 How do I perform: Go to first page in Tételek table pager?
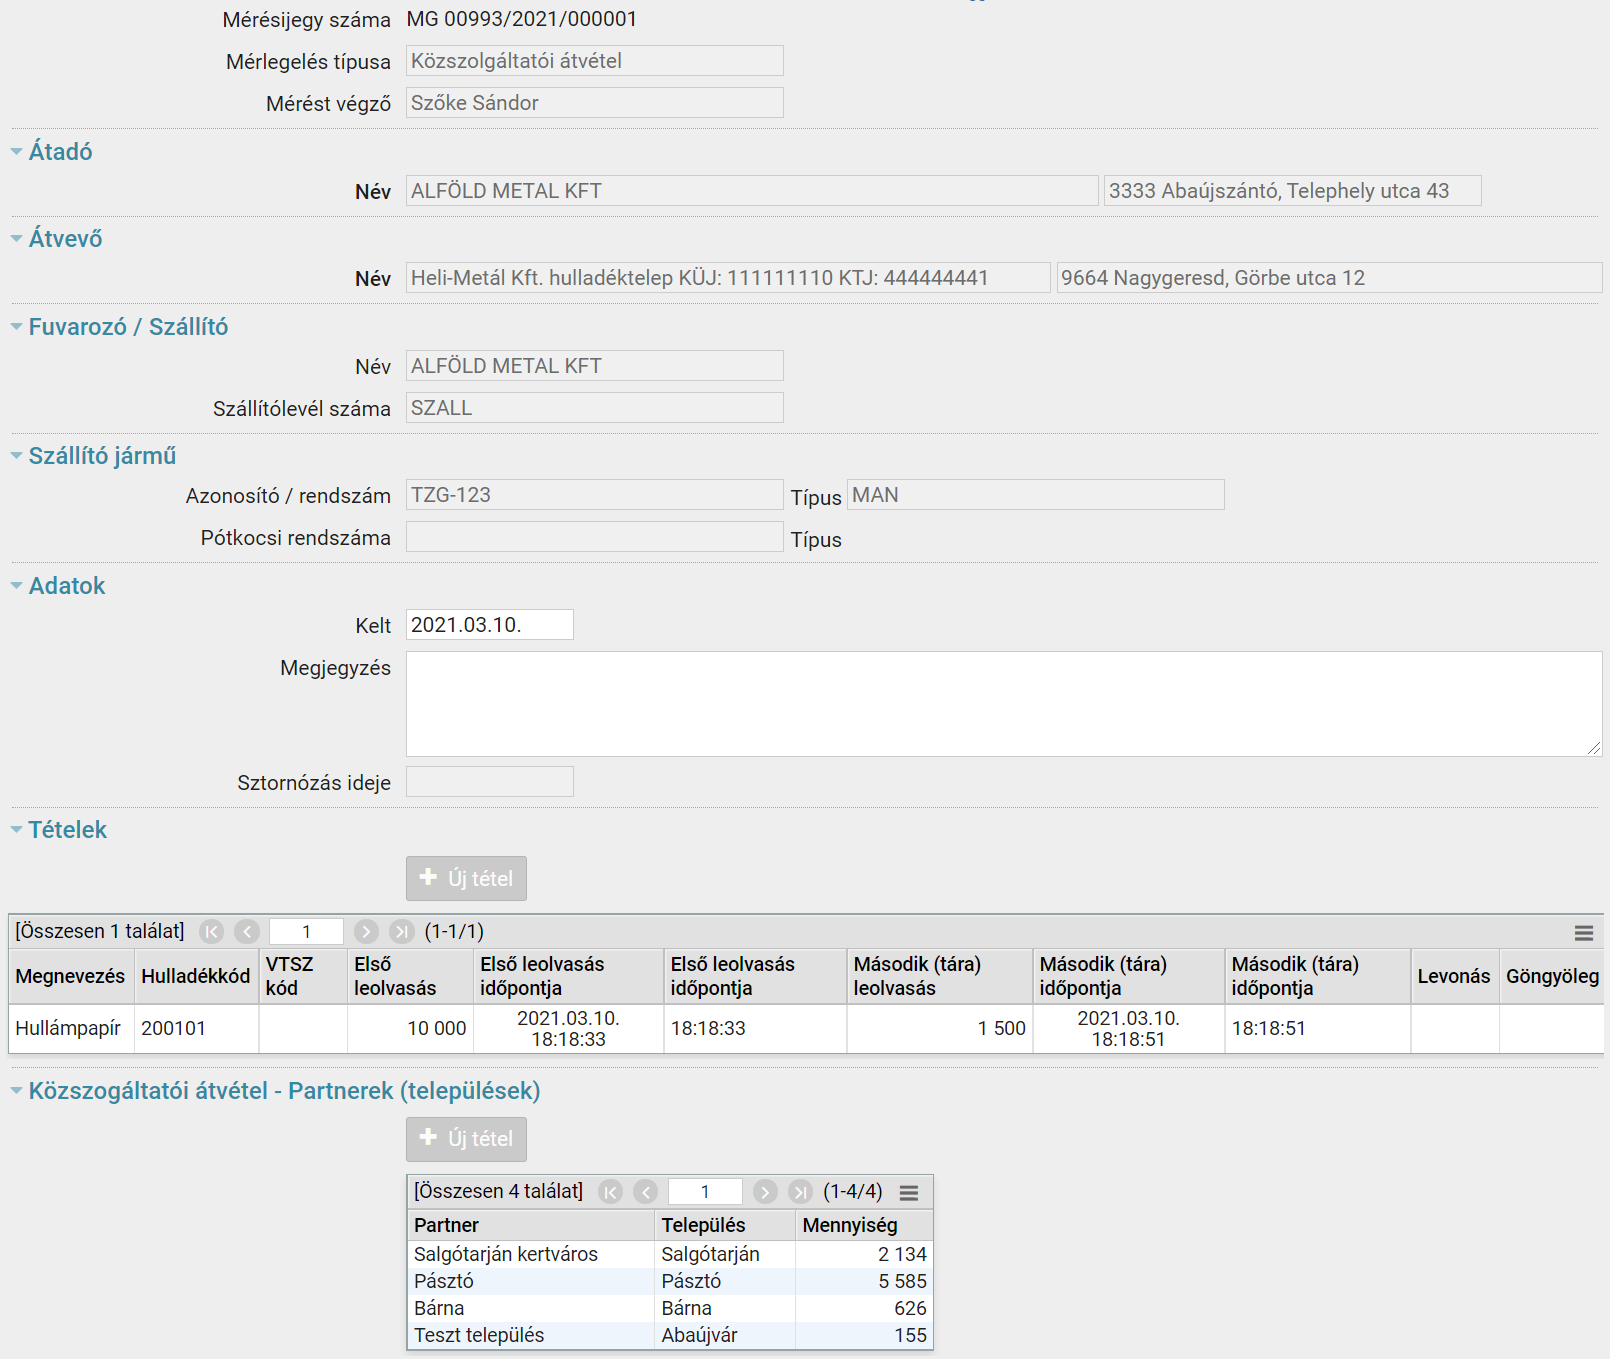[x=212, y=932]
